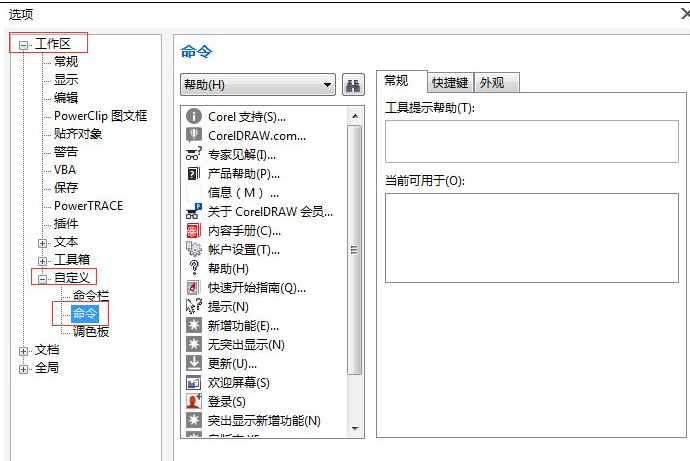Click the 产品帮助(P) help book icon
The image size is (690, 461).
(x=194, y=173)
